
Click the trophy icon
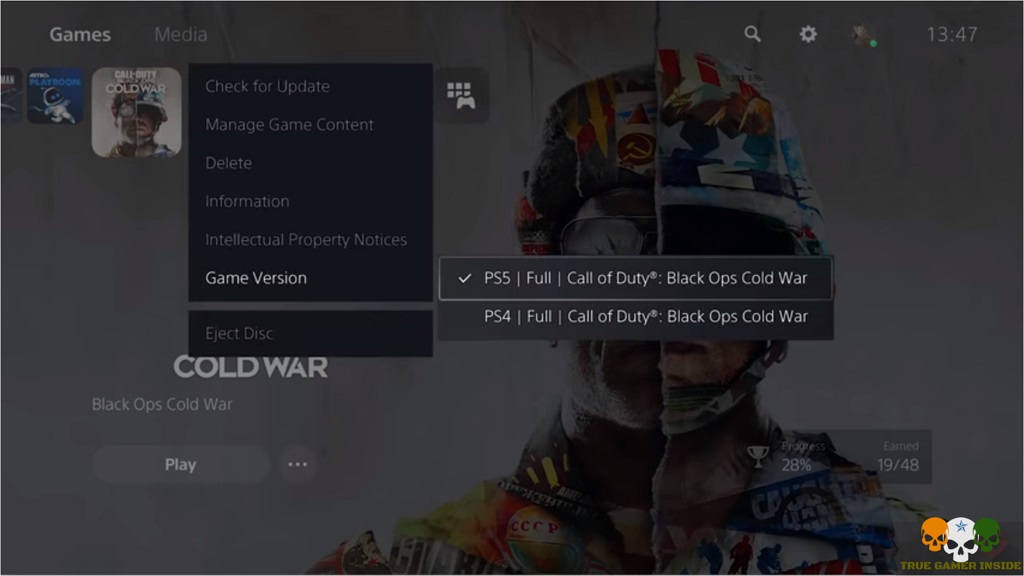[759, 457]
